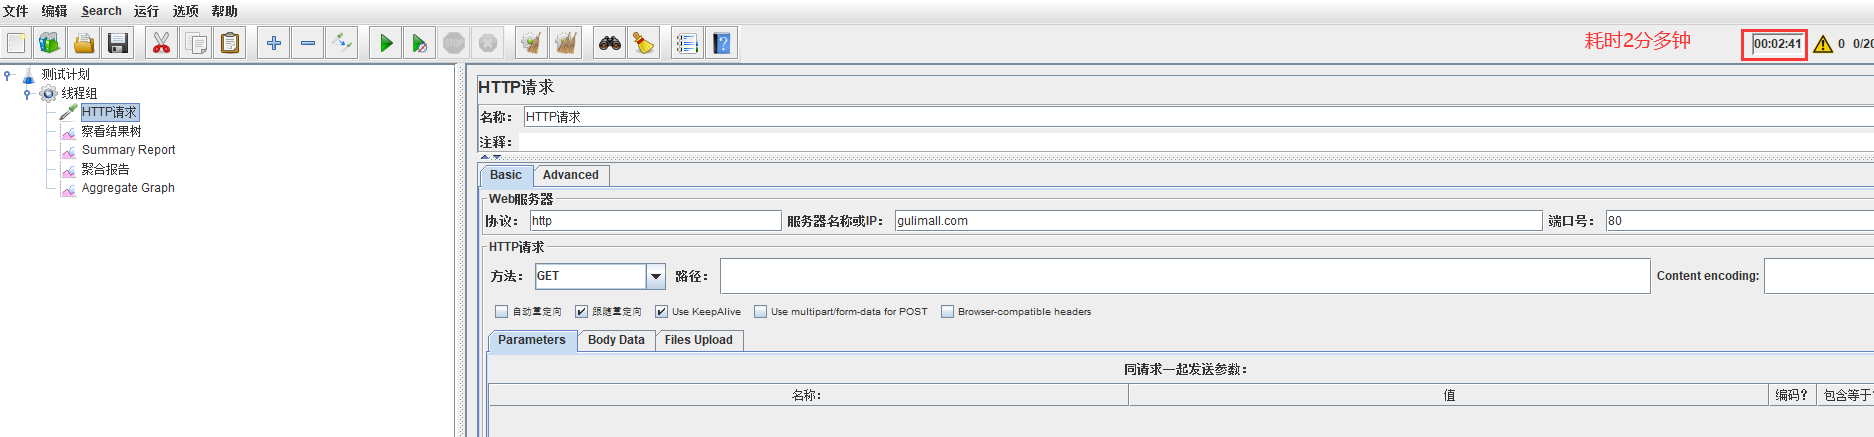Toggle the 自动重定向 checkbox
The height and width of the screenshot is (437, 1874).
pos(502,312)
